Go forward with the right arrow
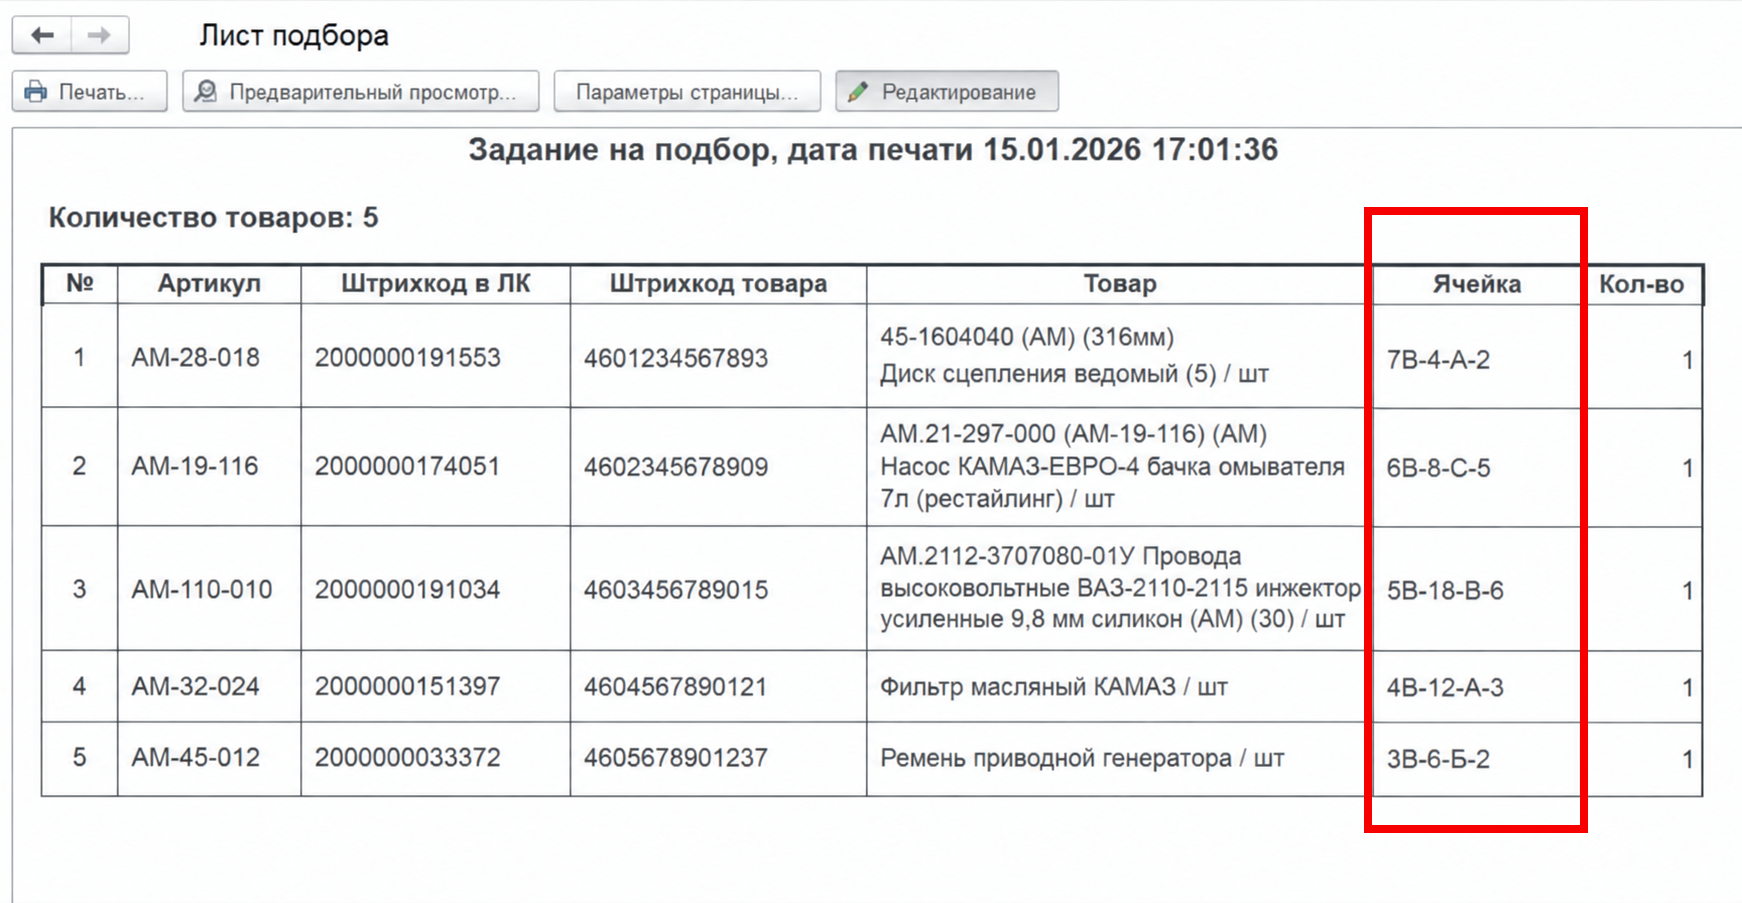 (x=99, y=35)
